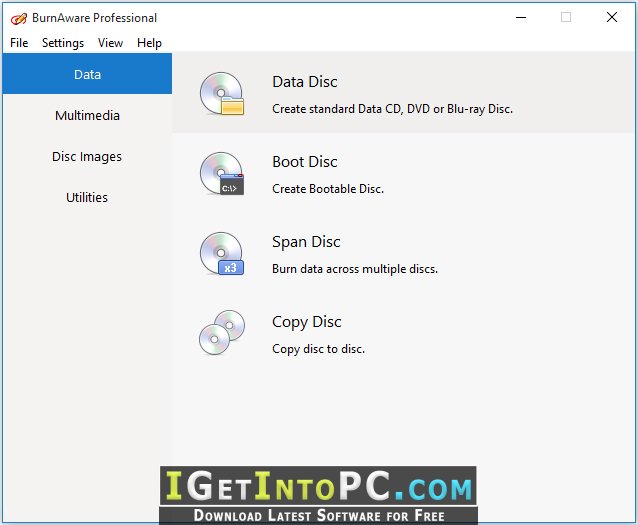Open Copy Disc via its title
638x525 pixels.
click(x=306, y=322)
